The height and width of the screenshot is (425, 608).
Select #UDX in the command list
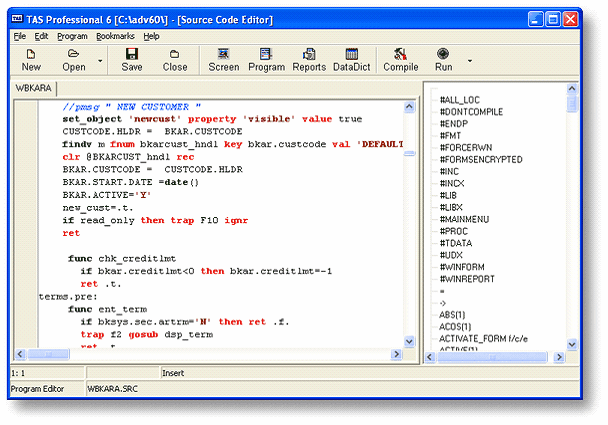coord(451,255)
